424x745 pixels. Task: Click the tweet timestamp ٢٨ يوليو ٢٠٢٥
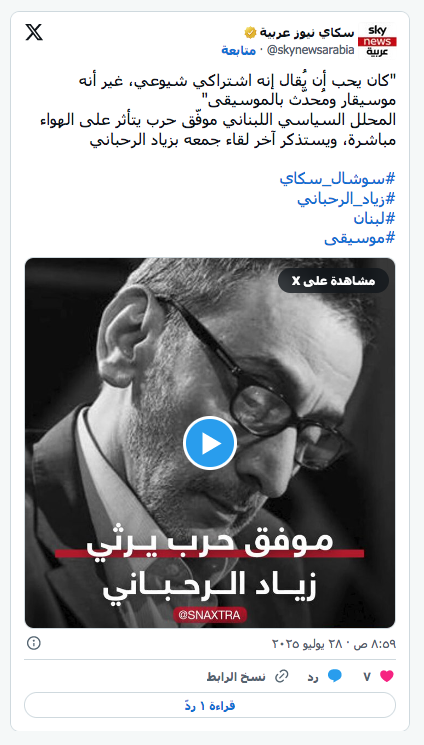[x=333, y=644]
